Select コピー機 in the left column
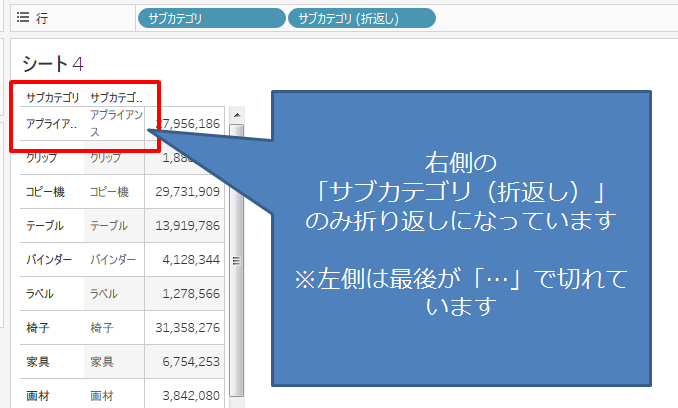Viewport: 678px width, 408px height. [45, 192]
